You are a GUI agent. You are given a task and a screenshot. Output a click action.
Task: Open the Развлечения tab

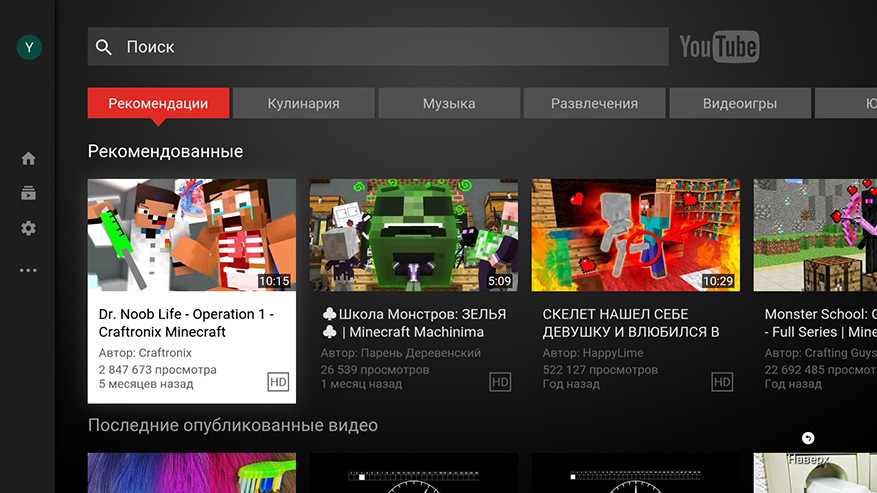[595, 104]
